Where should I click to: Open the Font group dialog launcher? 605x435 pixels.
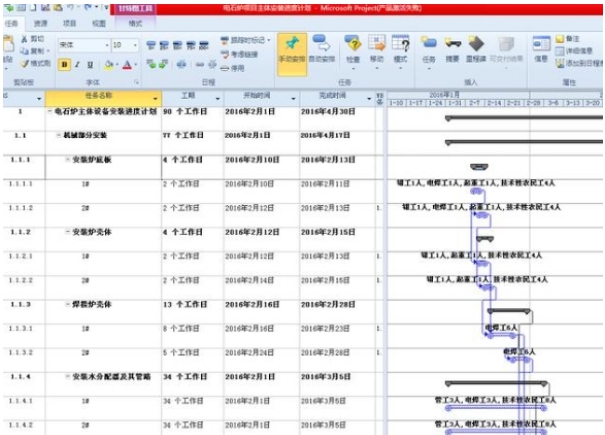[137, 82]
